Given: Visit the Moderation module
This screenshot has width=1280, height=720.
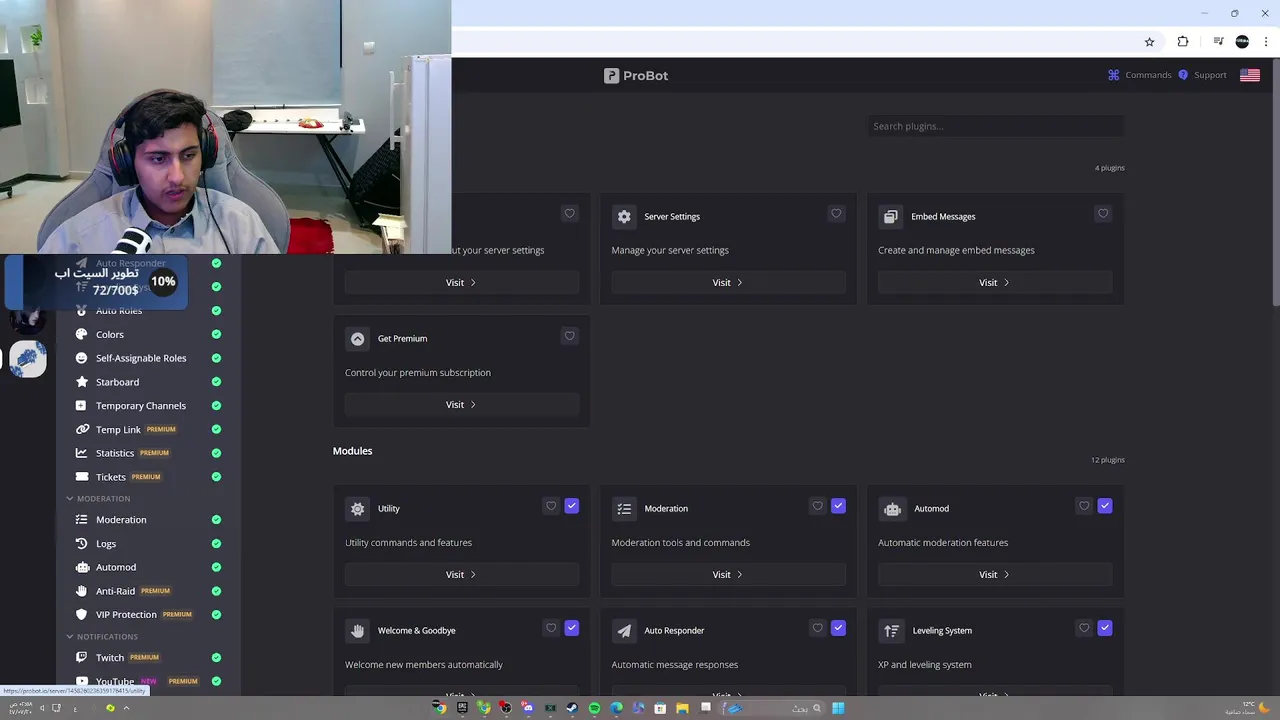Looking at the screenshot, I should (728, 574).
